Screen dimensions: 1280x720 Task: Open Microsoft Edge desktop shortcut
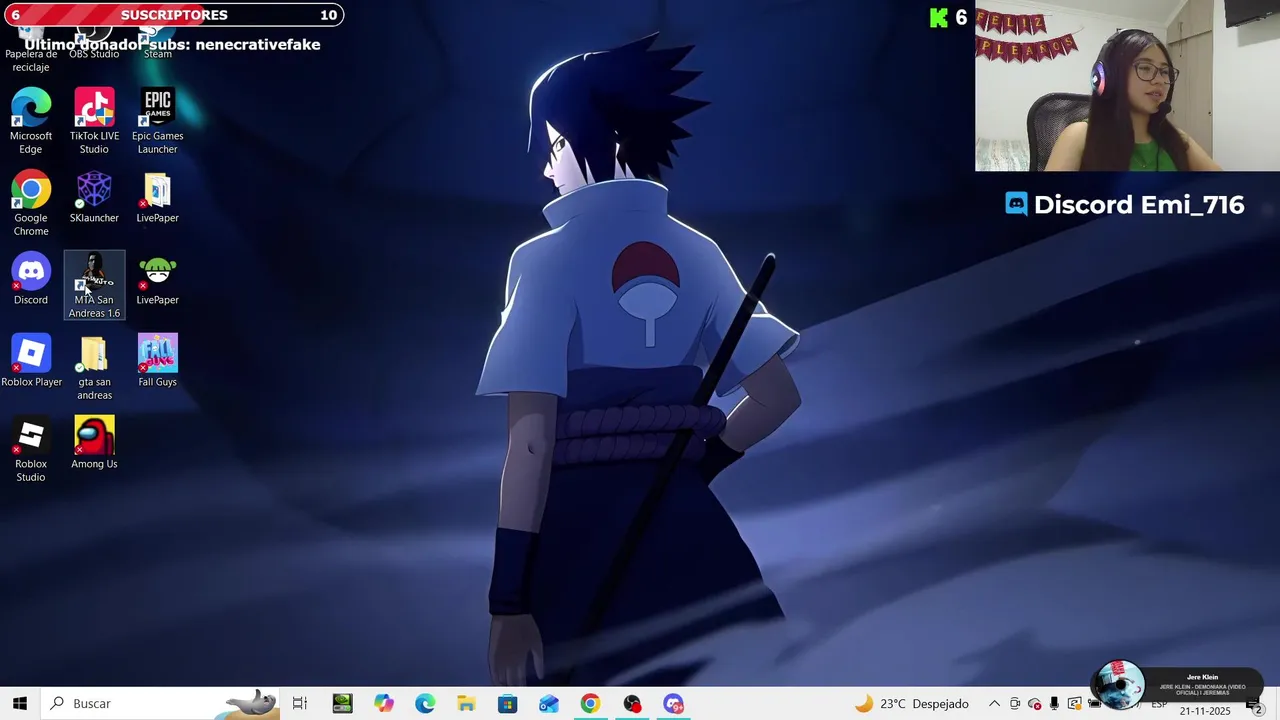(31, 121)
